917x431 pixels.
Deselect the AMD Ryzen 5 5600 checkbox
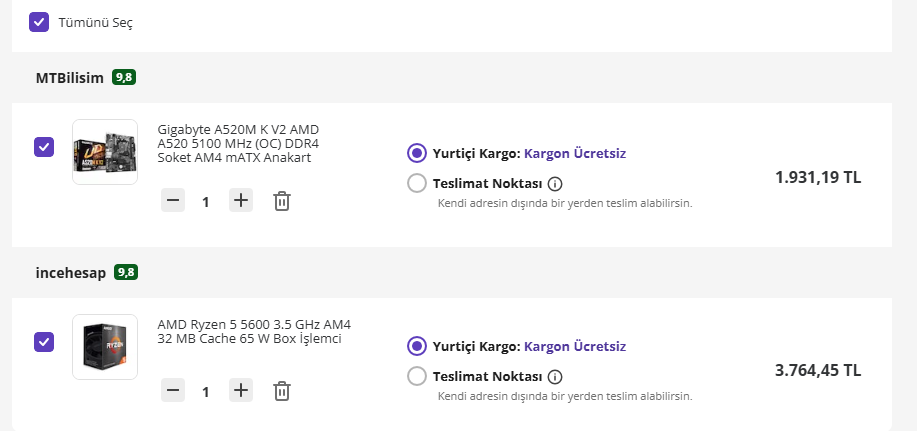coord(44,342)
